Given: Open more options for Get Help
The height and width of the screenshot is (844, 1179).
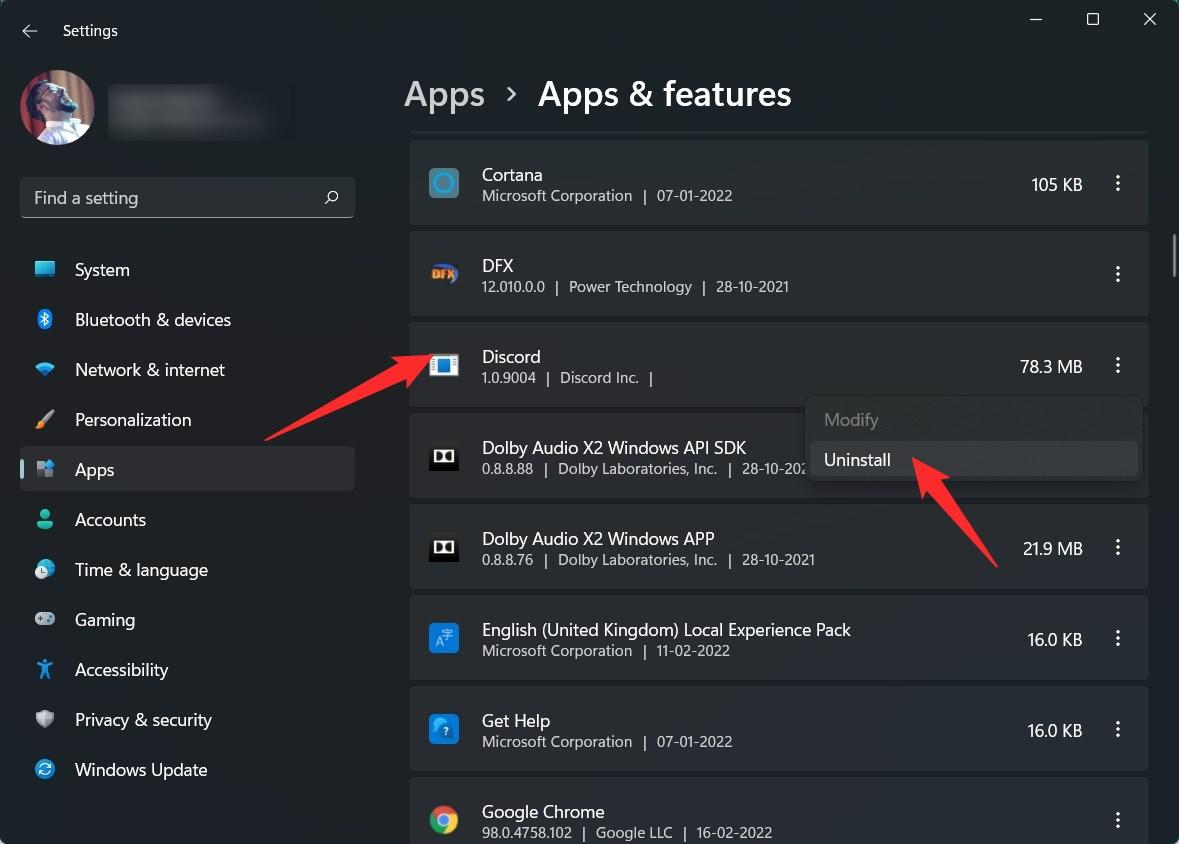Looking at the screenshot, I should tap(1118, 729).
